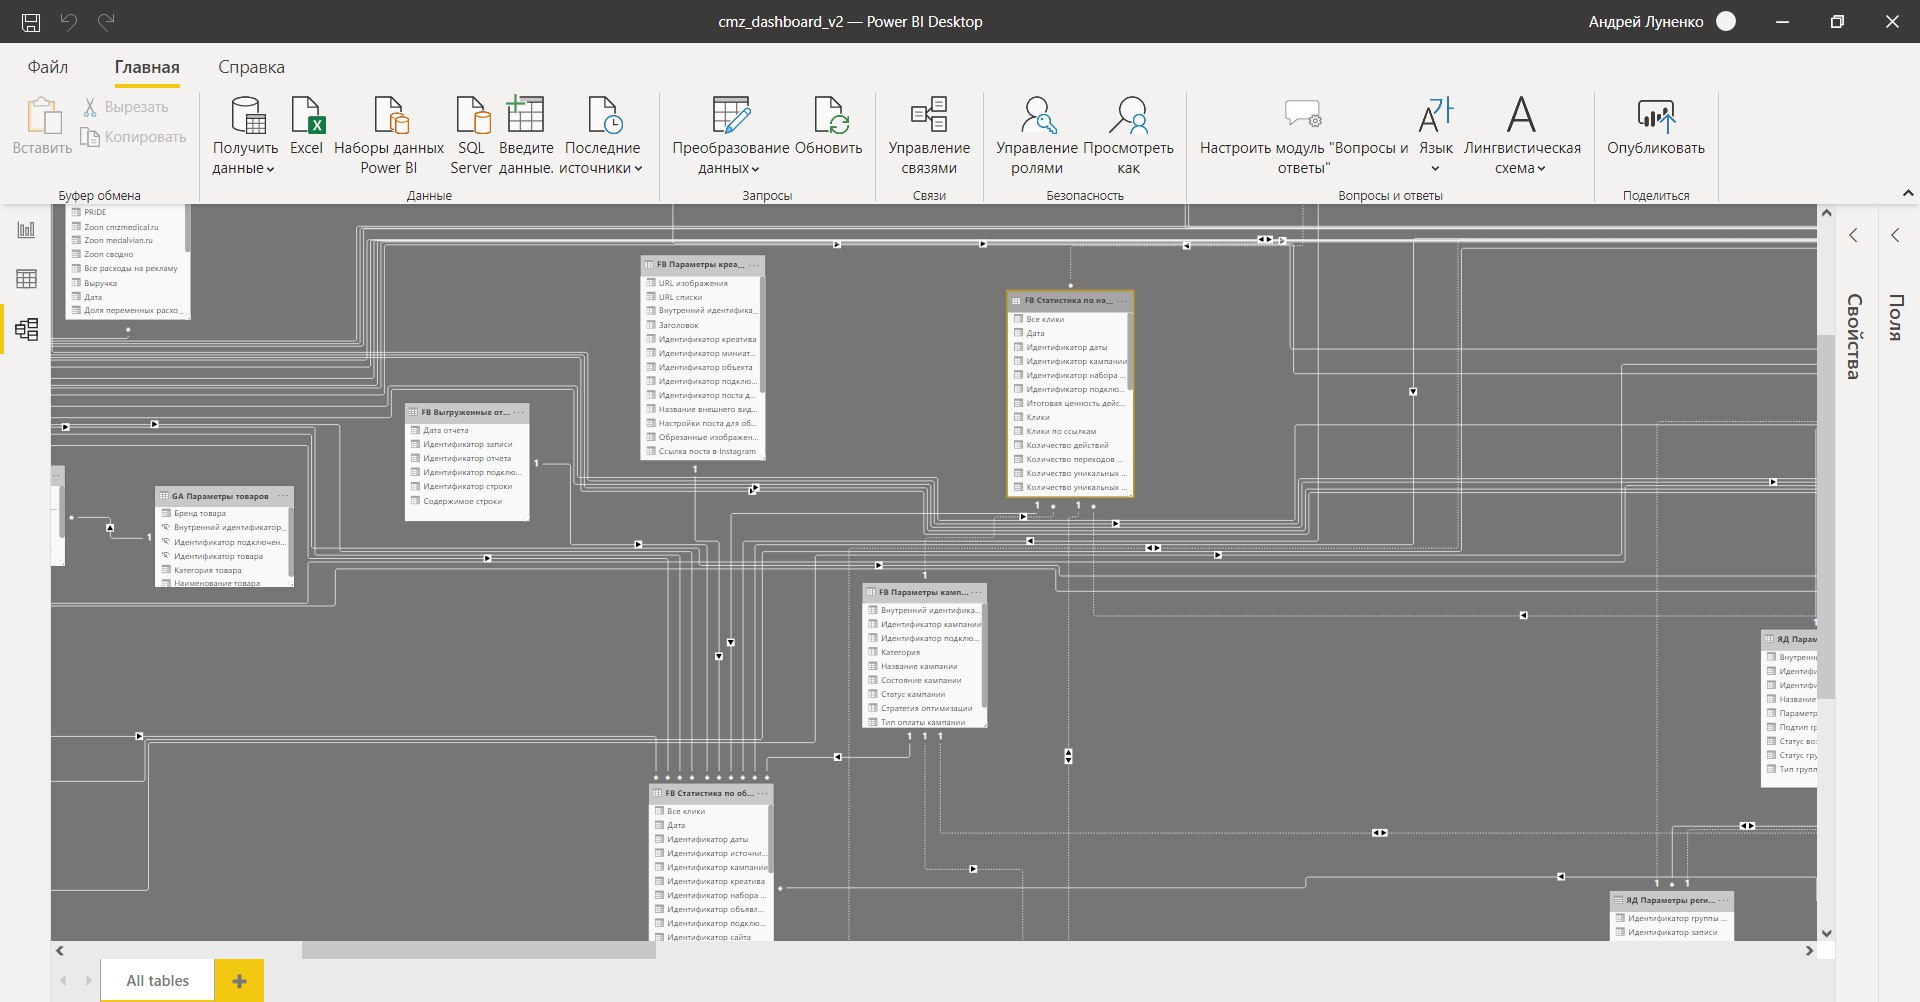
Task: Click Вырезать cut button
Action: click(x=125, y=107)
